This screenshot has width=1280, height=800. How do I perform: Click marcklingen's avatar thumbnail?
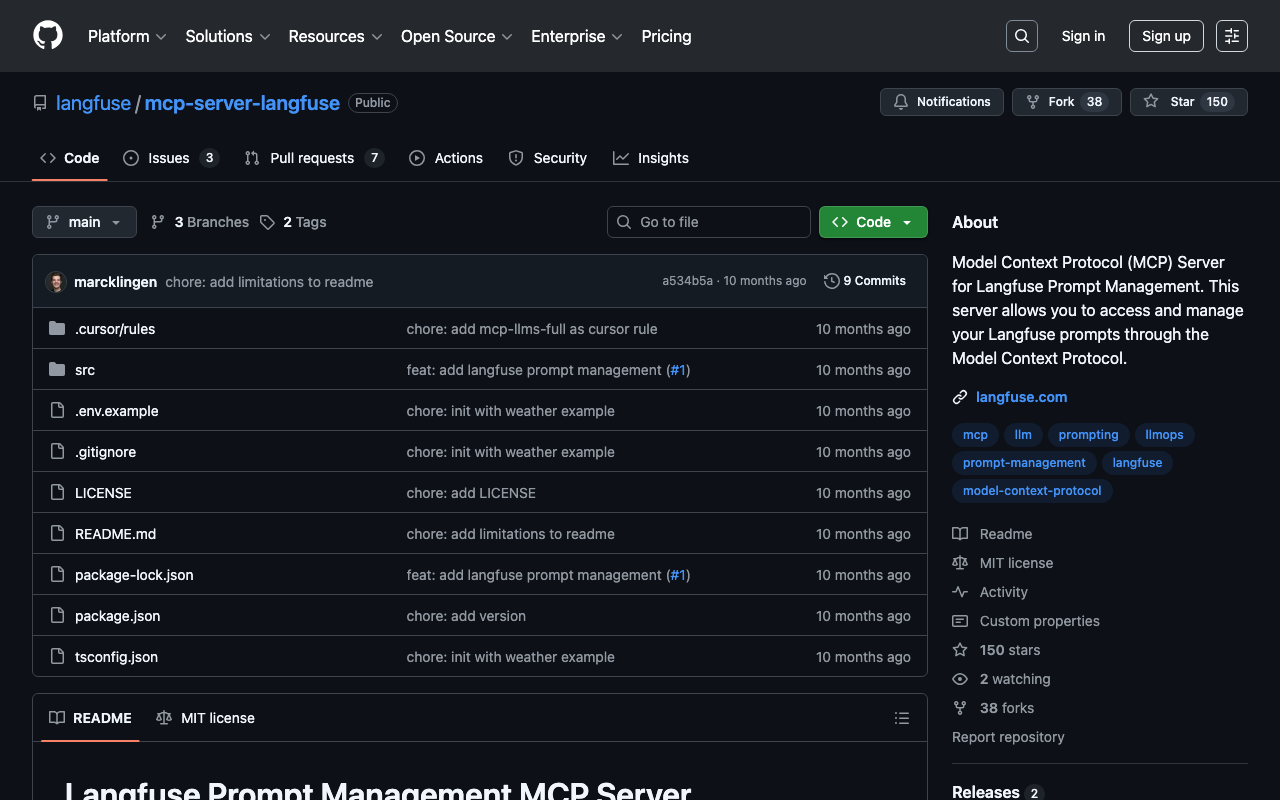pyautogui.click(x=56, y=282)
